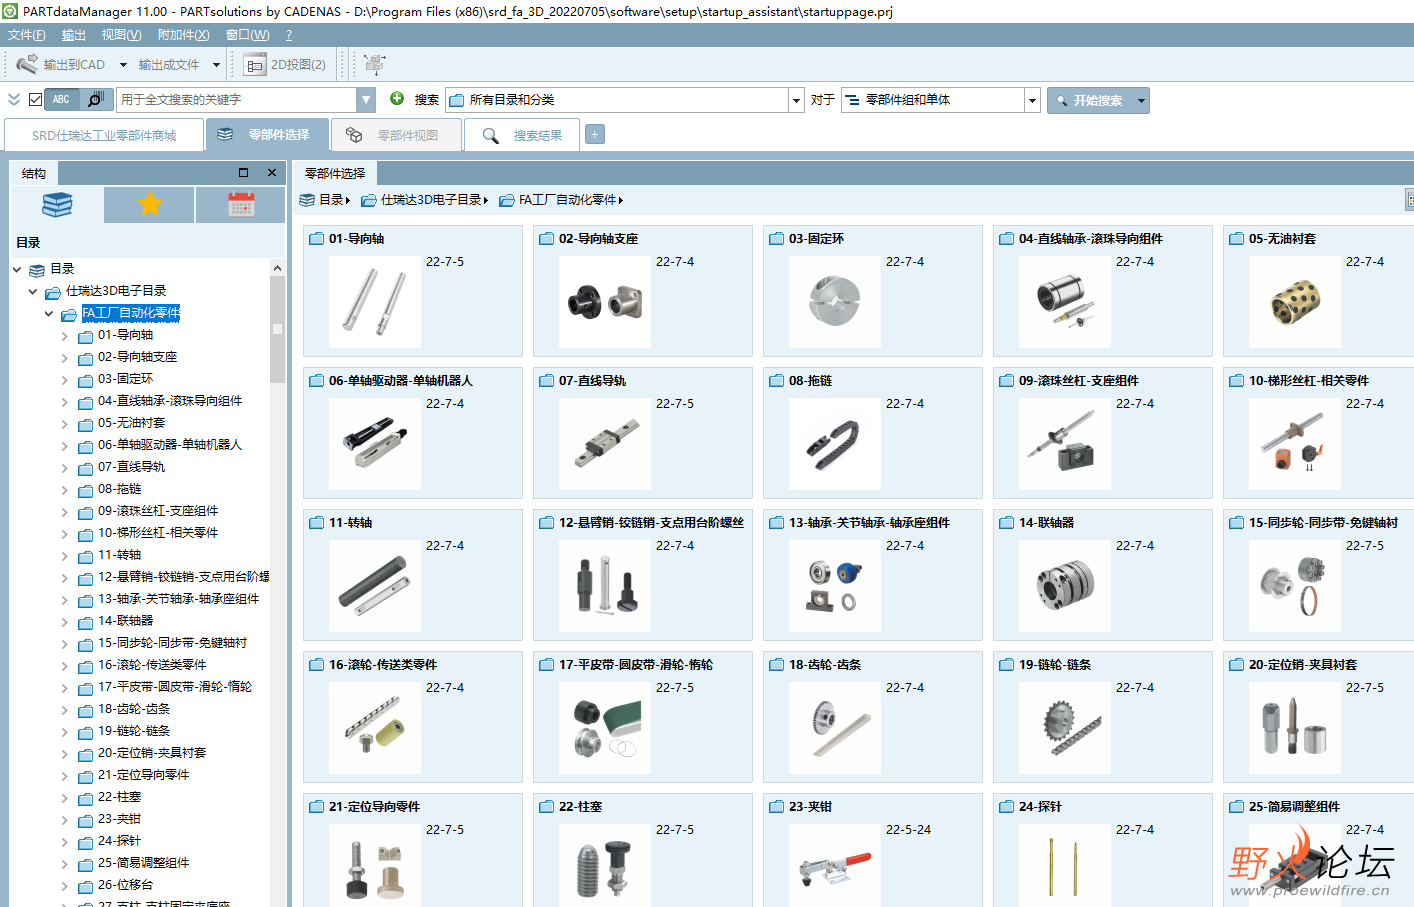Open the 输出 menu
The image size is (1414, 907).
tap(74, 35)
